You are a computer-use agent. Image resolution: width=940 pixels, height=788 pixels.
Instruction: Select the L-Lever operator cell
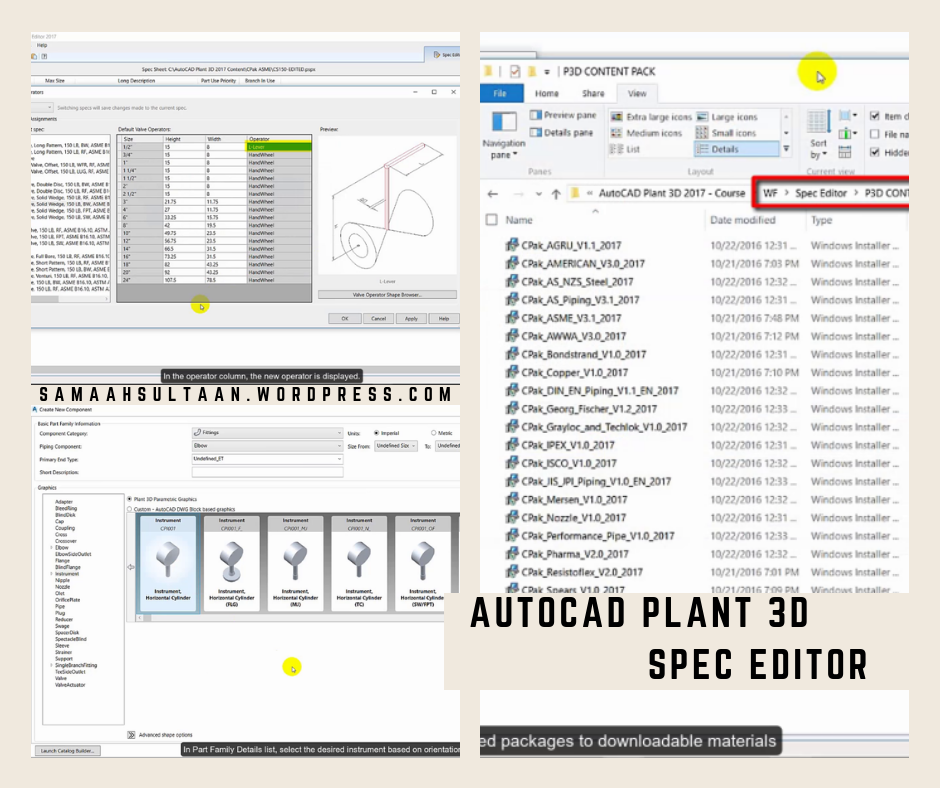pos(279,147)
